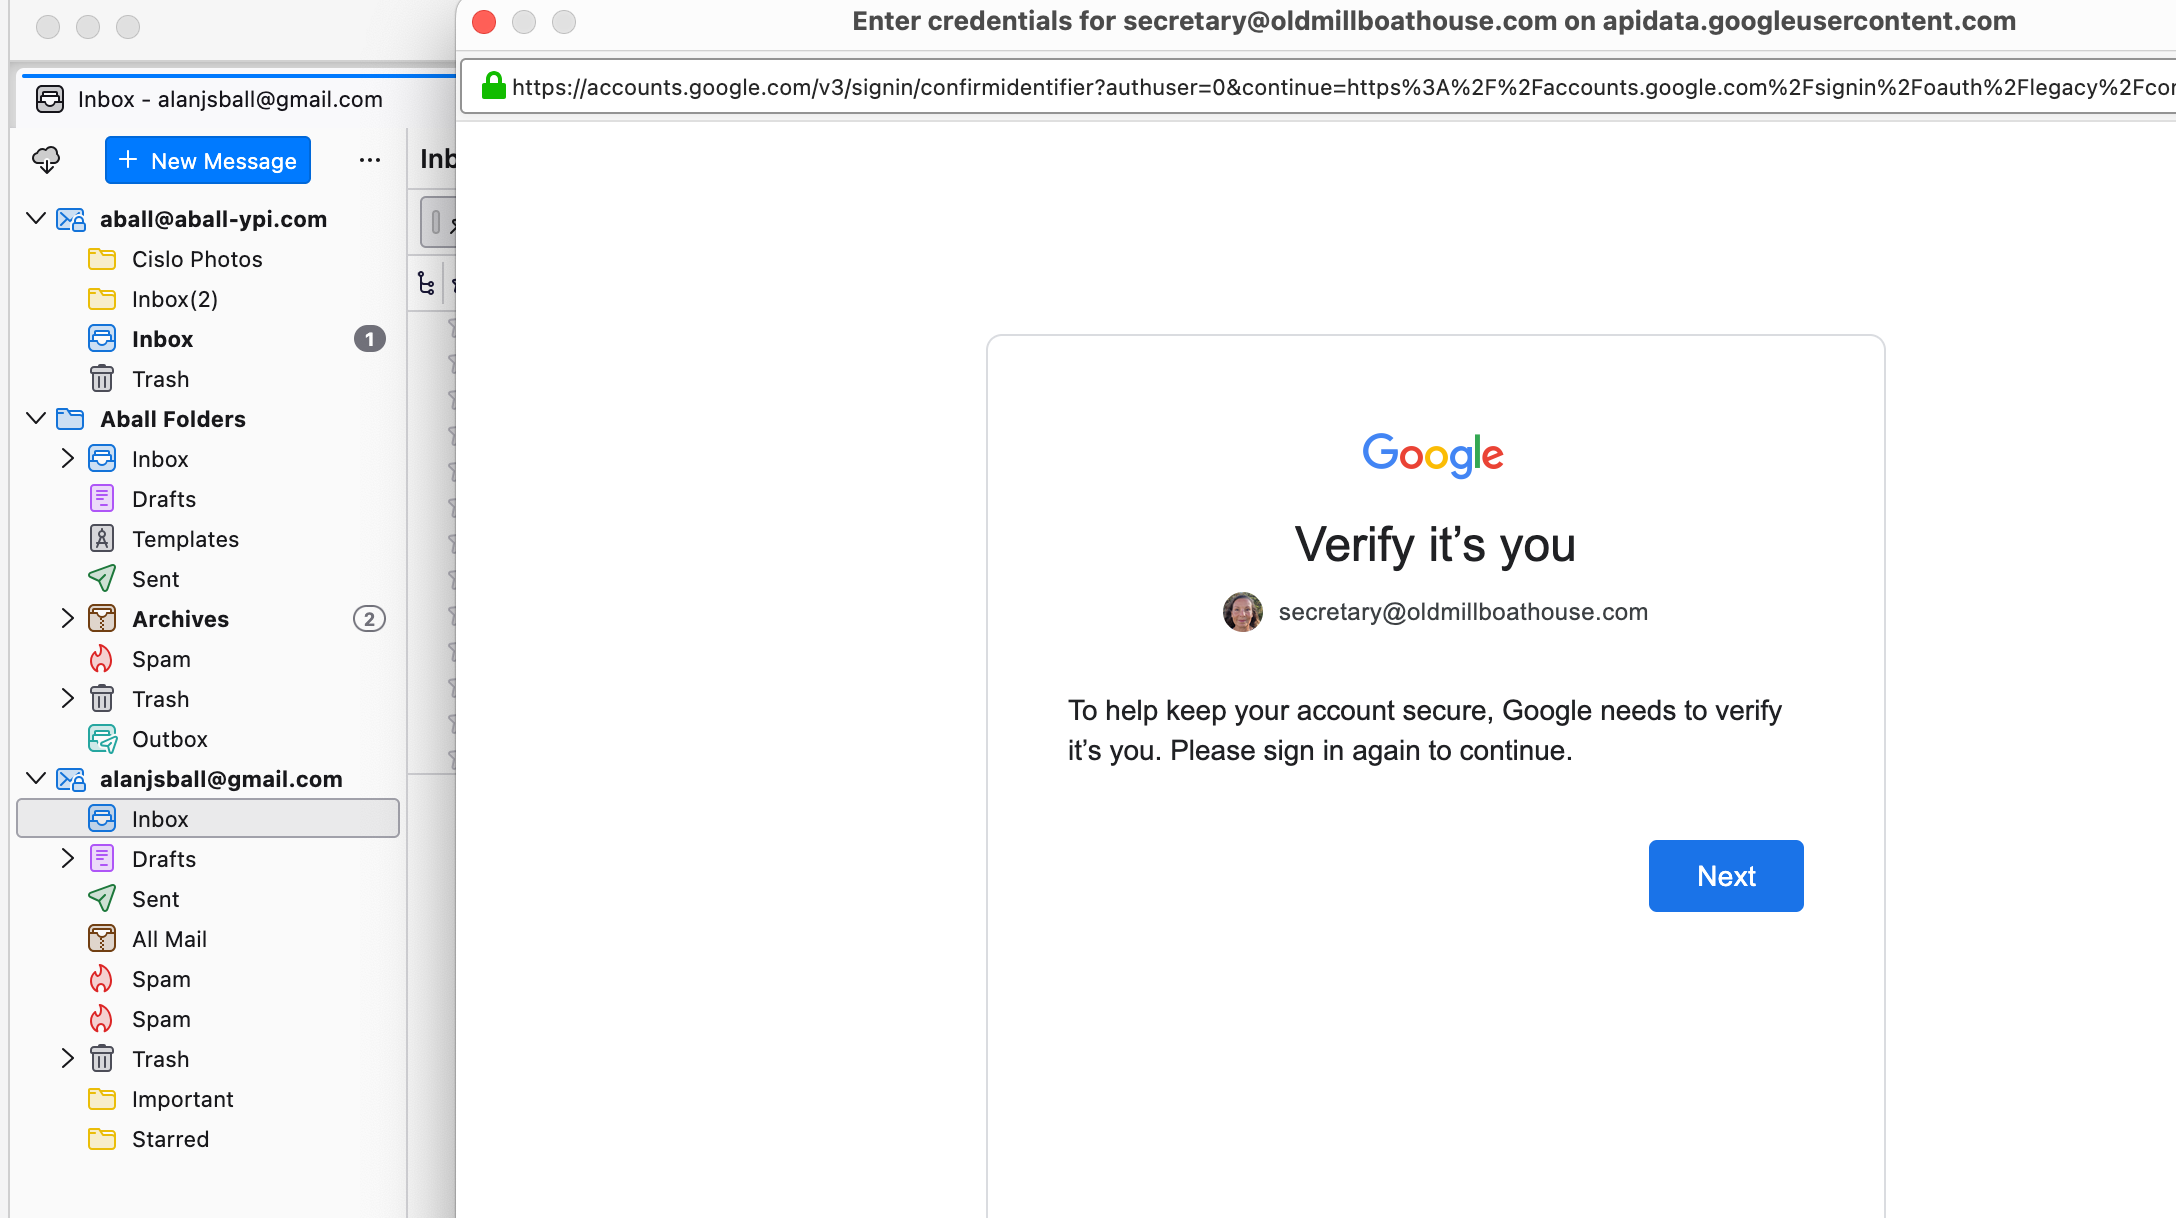
Task: Open Sent folder under Aball Folders
Action: pos(155,579)
